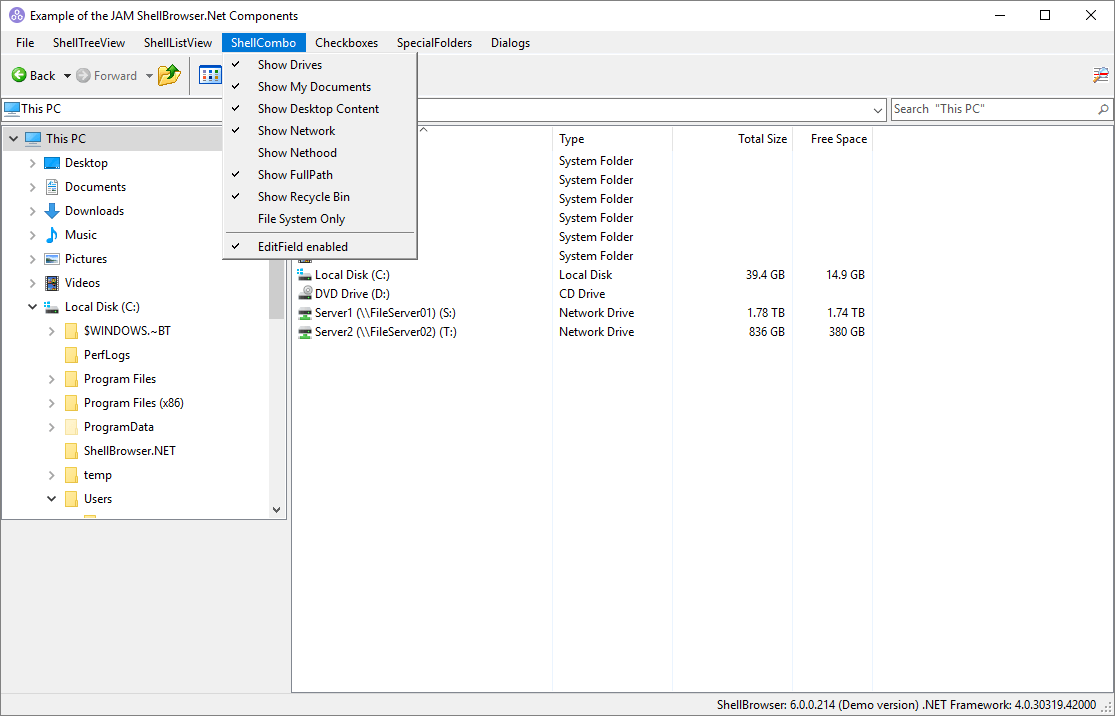Uncheck Show Recycle Bin option
This screenshot has height=716, width=1115.
pos(303,197)
